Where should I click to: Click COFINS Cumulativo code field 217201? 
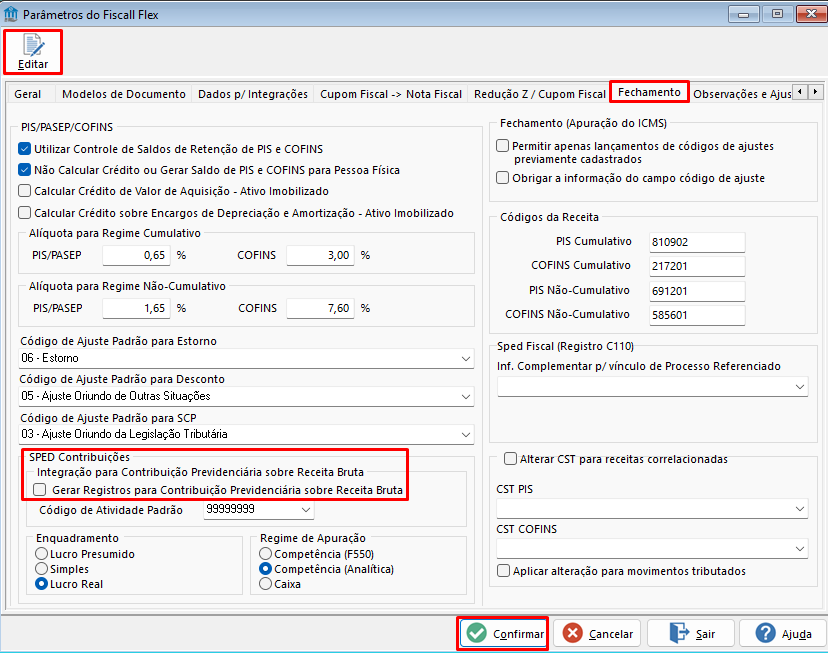click(697, 266)
